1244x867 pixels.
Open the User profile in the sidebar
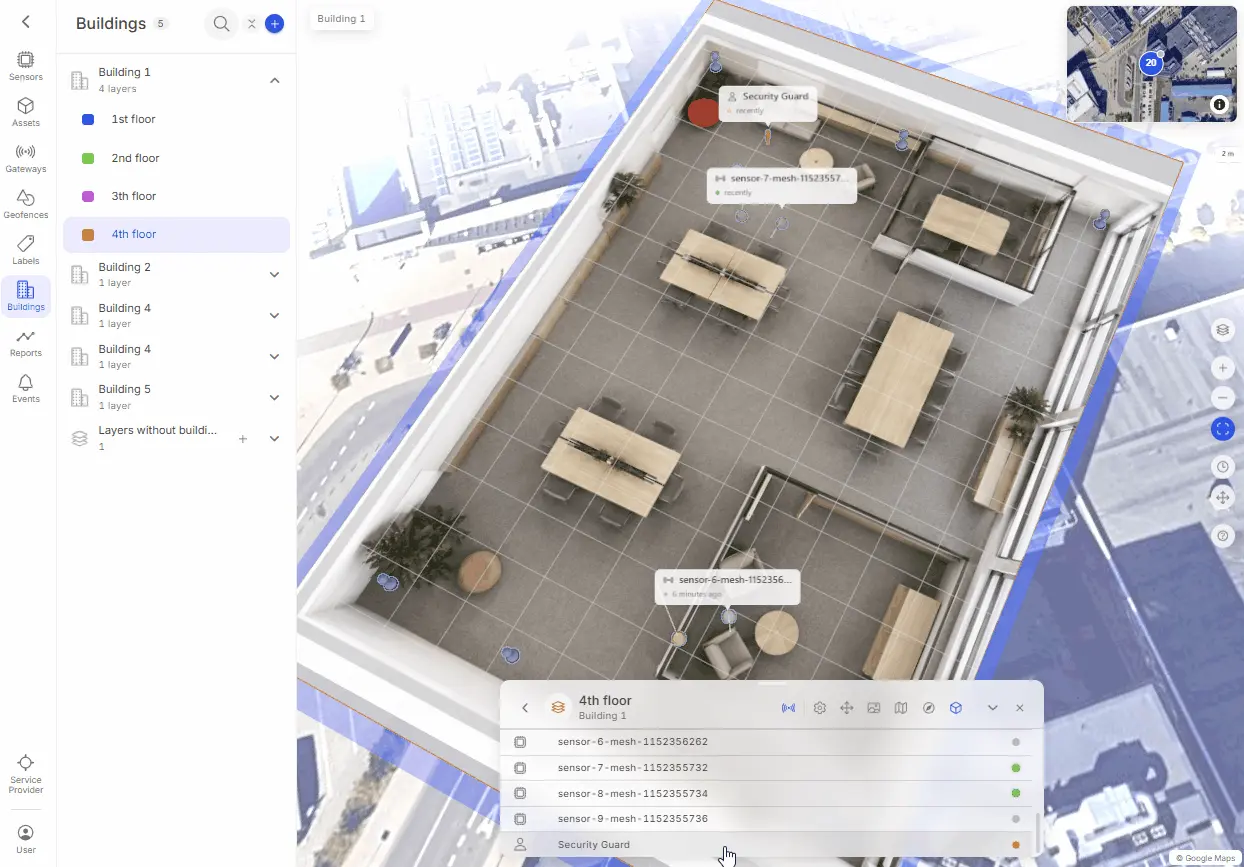[x=26, y=839]
